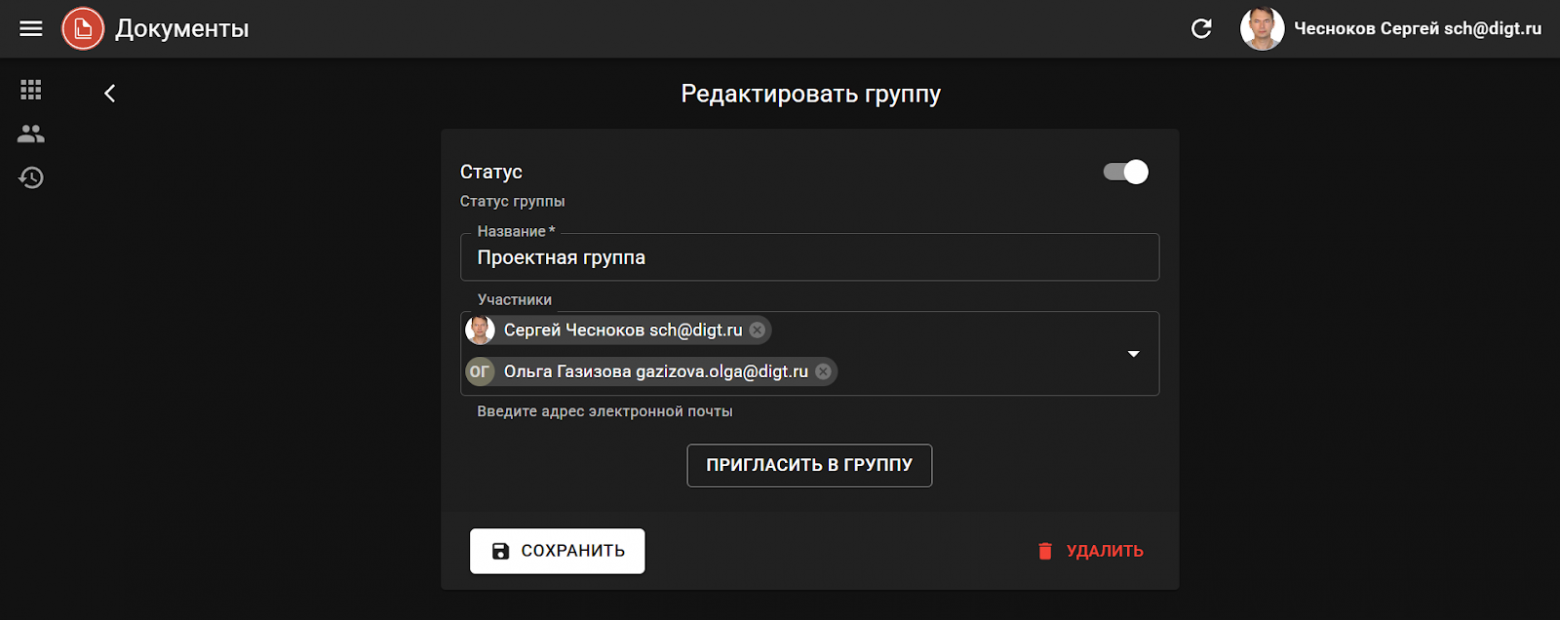Click УДАЛИТЬ to delete the group
Screen dimensions: 1560x620
click(1101, 550)
